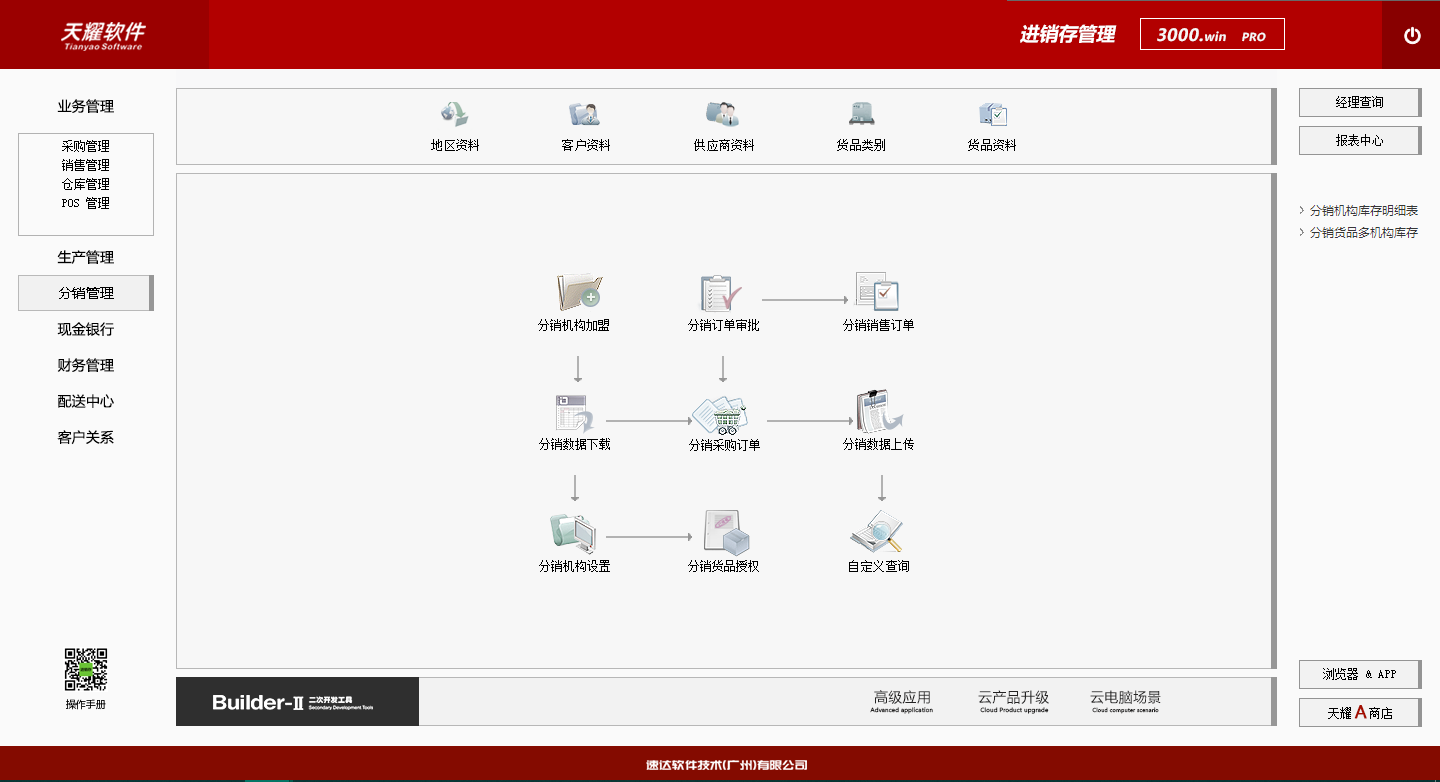Open 地区资料 from the top toolbar

pyautogui.click(x=455, y=114)
